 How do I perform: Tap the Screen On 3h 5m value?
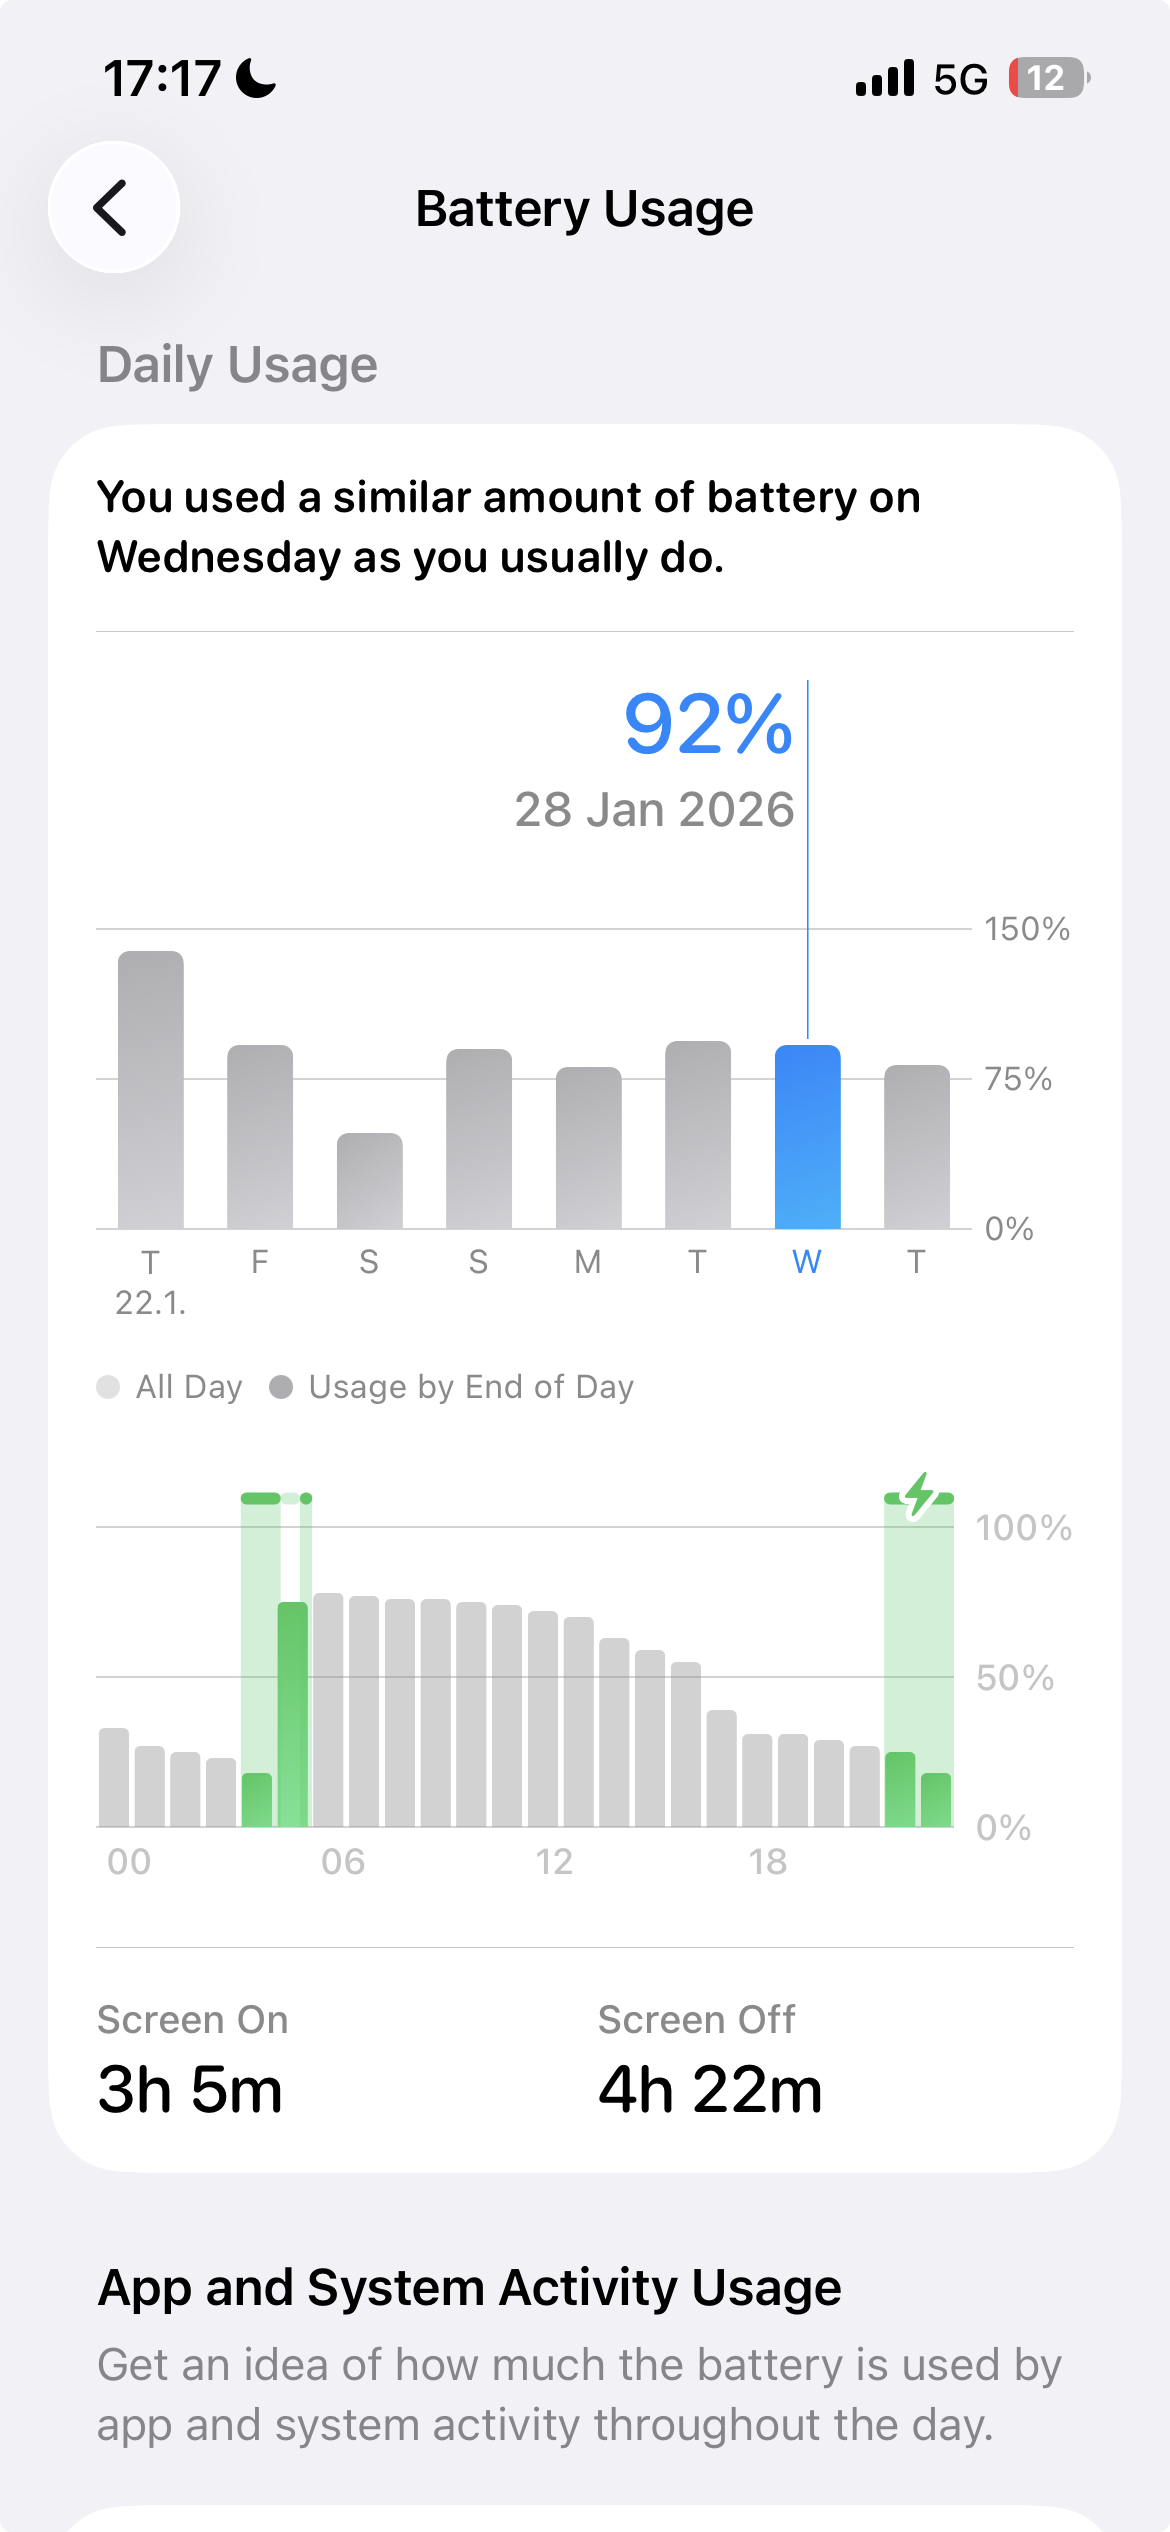point(190,2089)
